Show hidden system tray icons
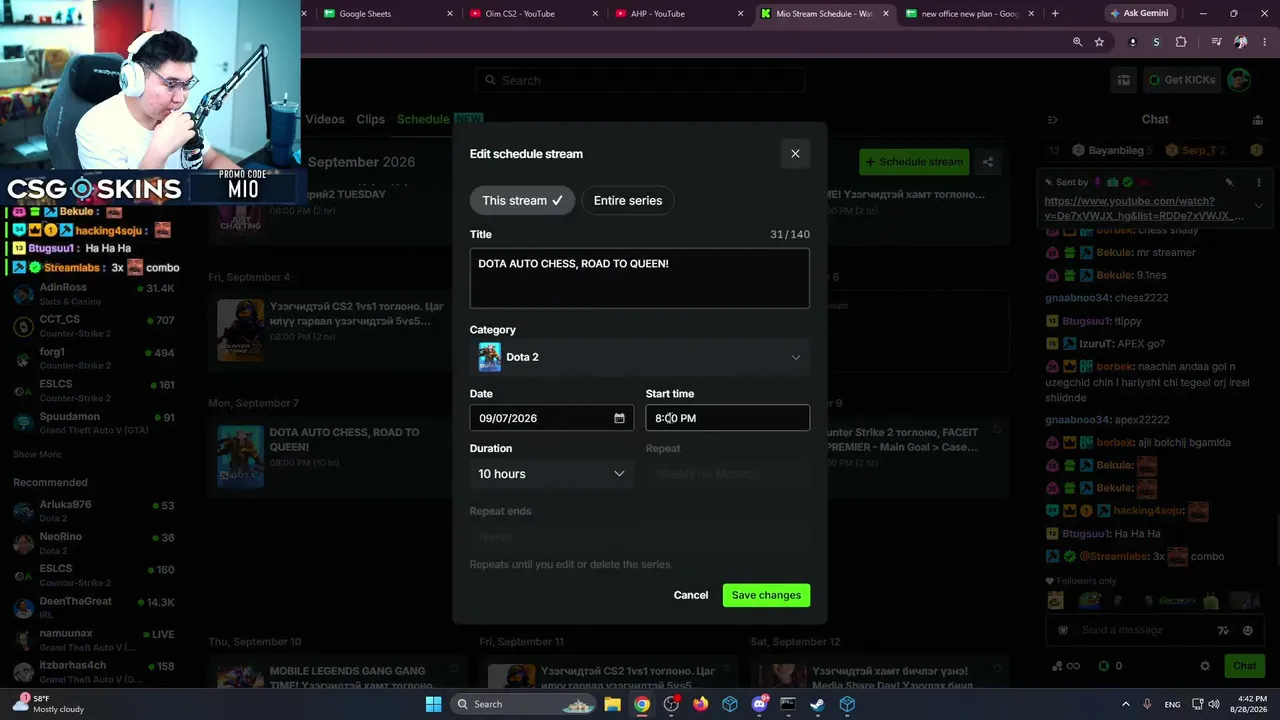Image resolution: width=1280 pixels, height=720 pixels. click(1125, 704)
